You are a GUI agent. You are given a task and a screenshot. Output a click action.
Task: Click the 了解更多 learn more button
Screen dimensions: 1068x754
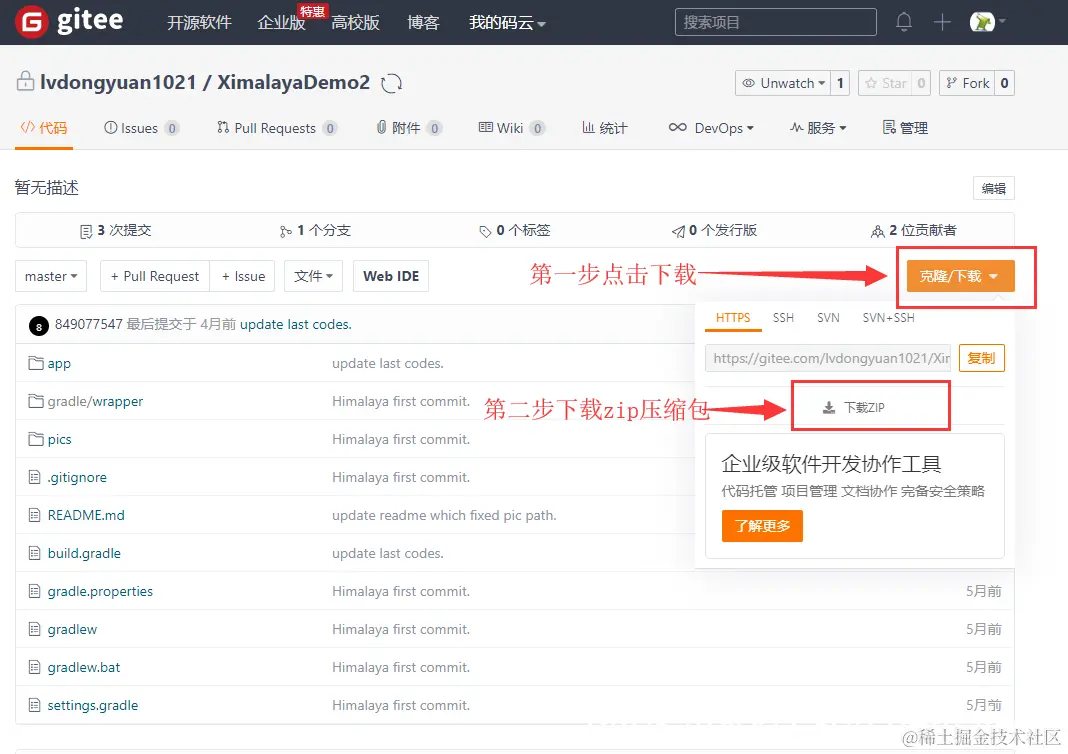762,526
